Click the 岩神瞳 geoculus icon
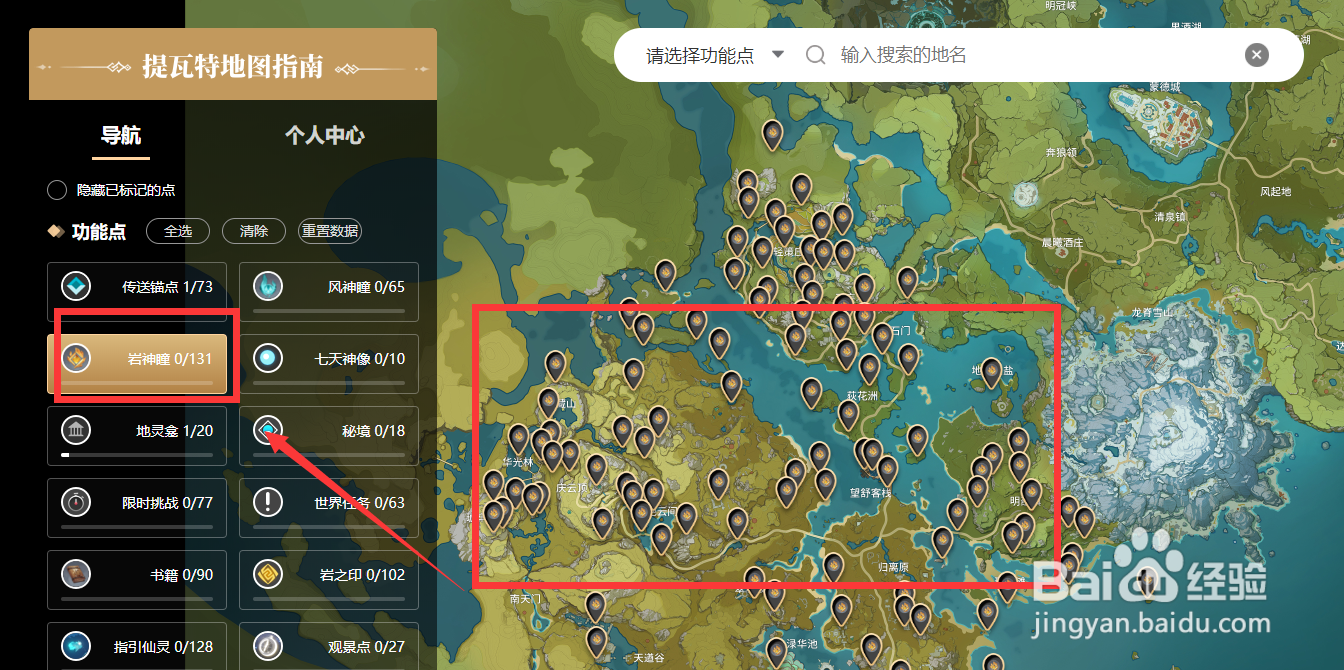 pos(76,358)
